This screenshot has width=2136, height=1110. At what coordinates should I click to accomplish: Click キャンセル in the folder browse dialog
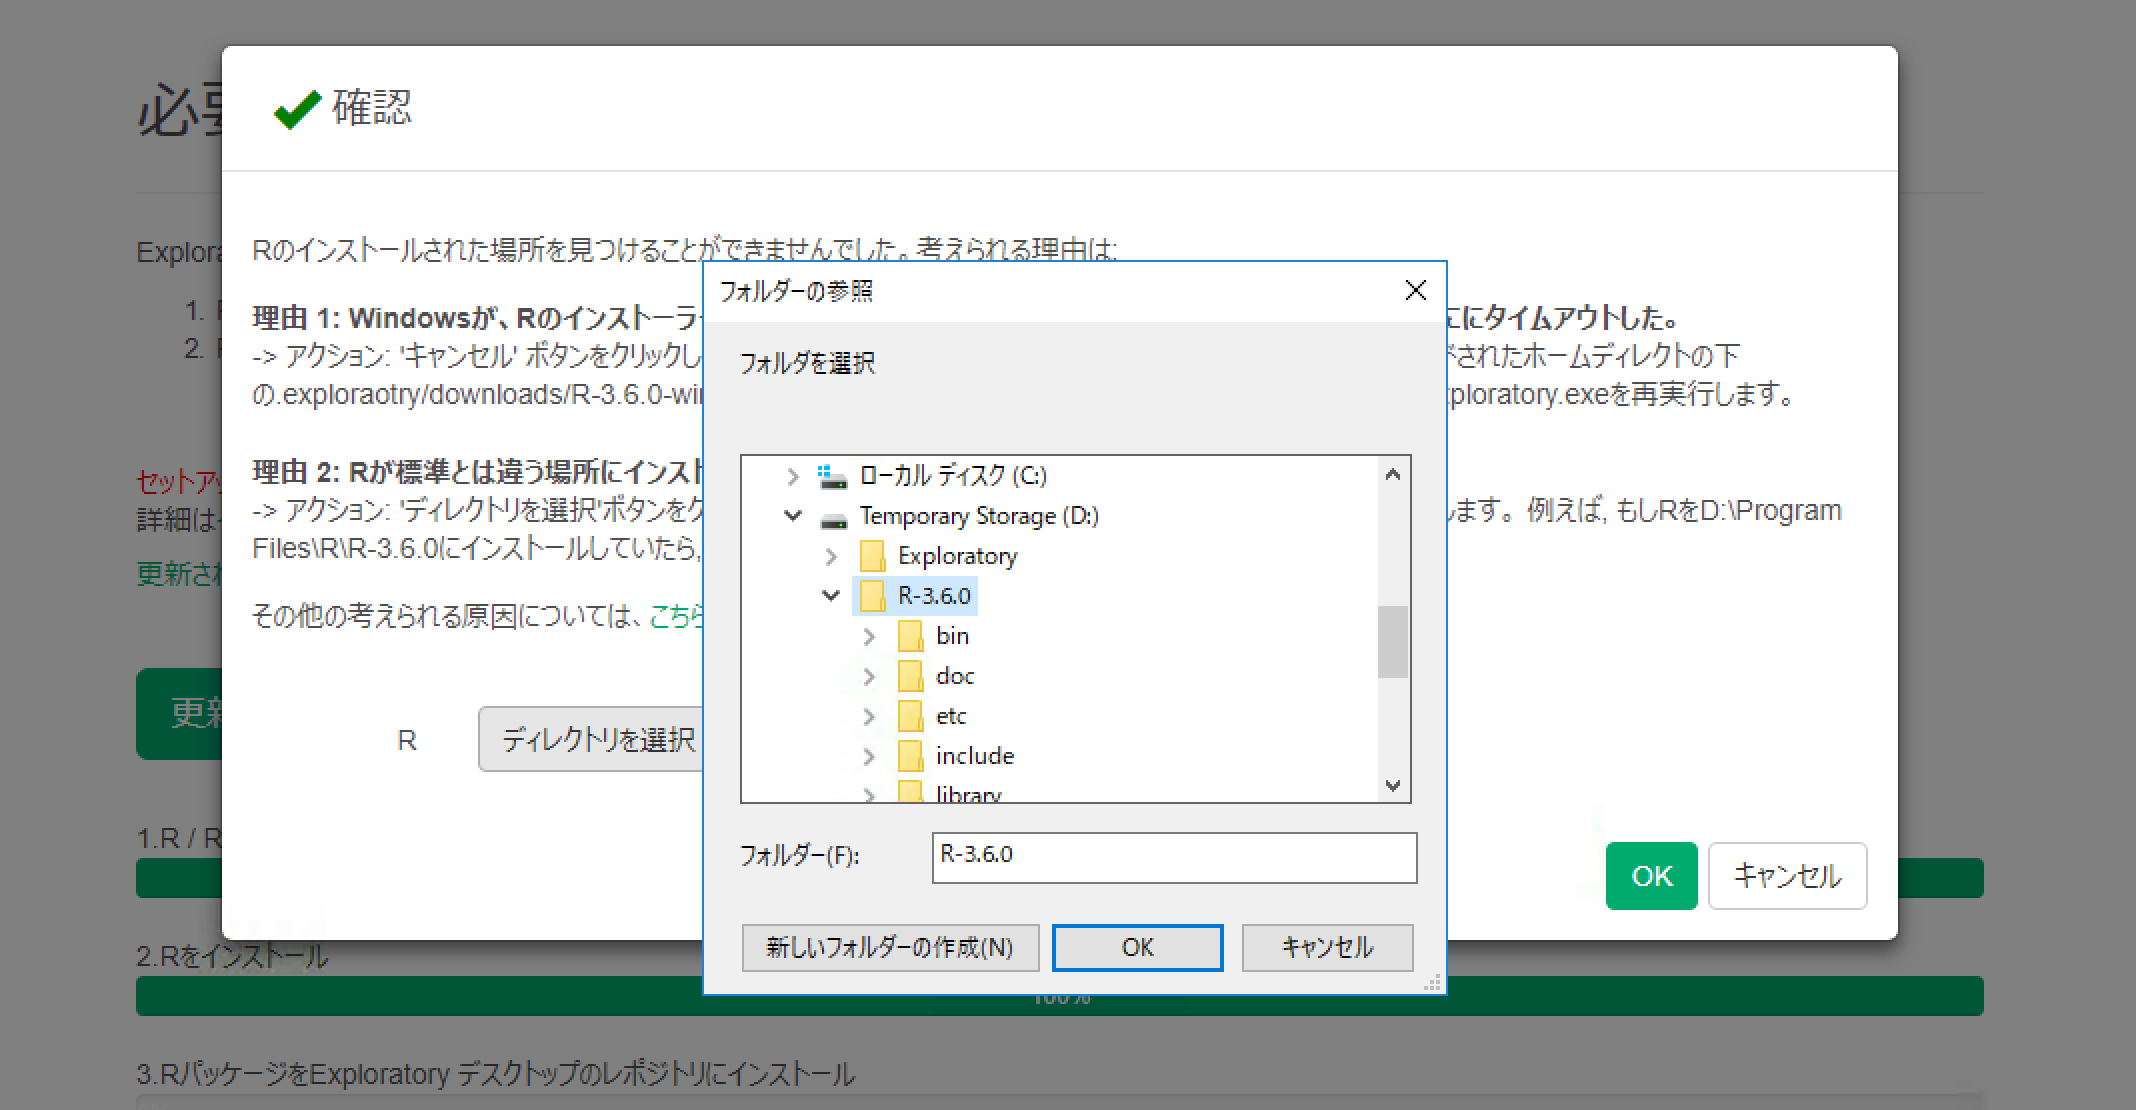pyautogui.click(x=1327, y=947)
